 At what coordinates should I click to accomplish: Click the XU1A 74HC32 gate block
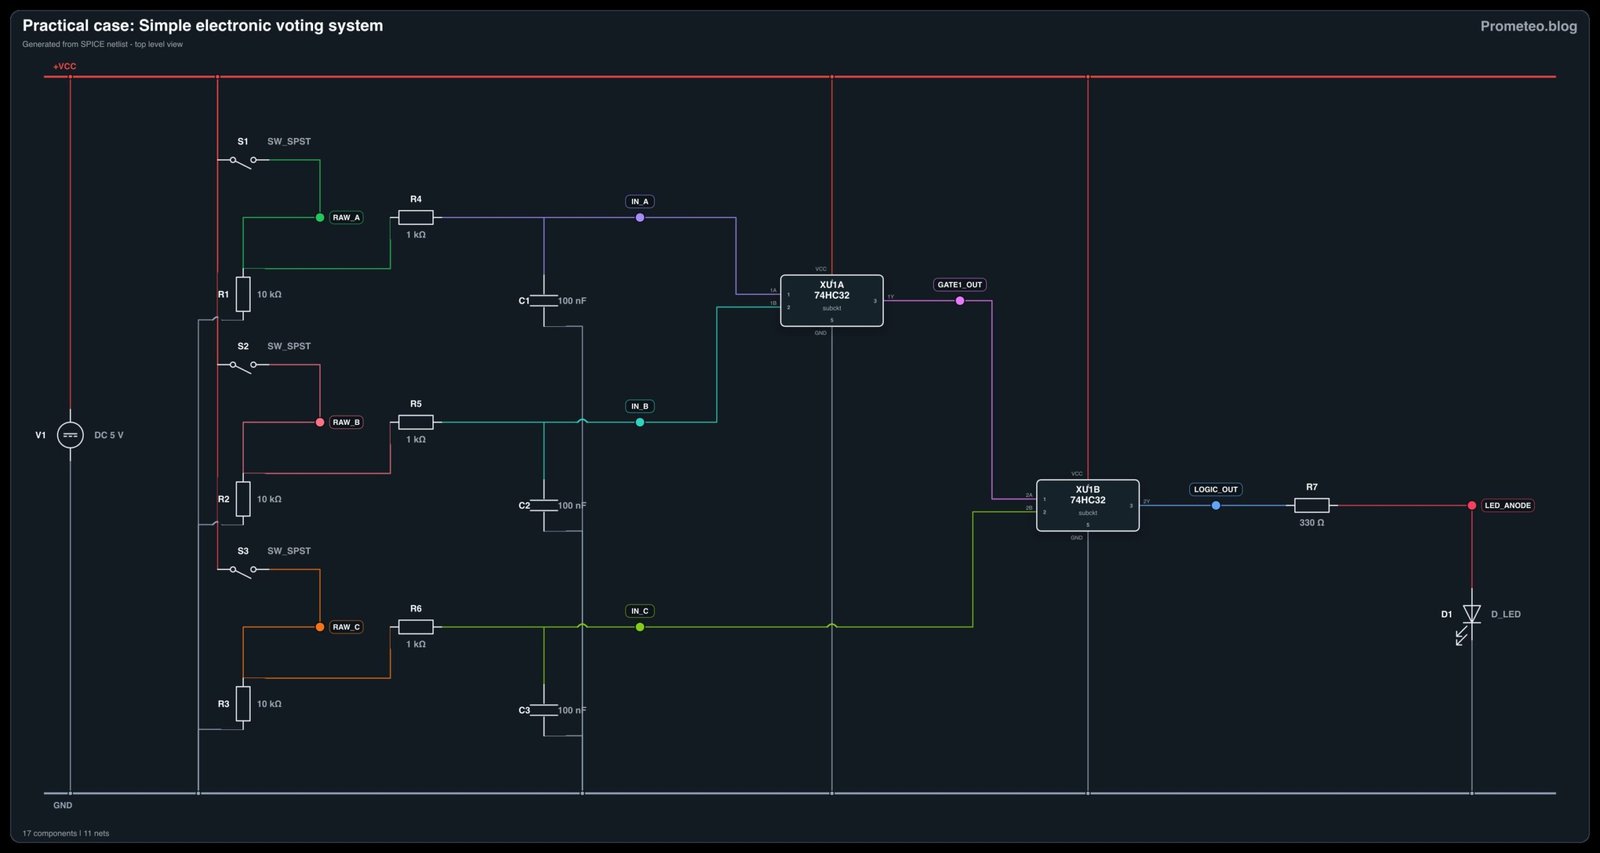(x=832, y=300)
